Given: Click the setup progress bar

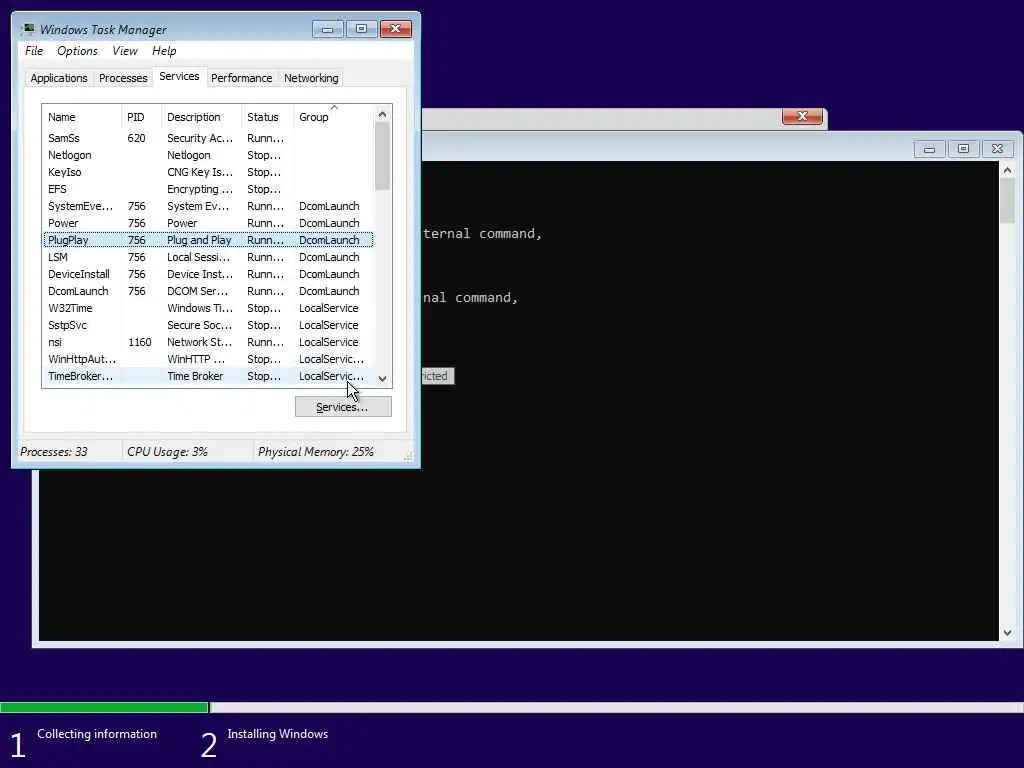Looking at the screenshot, I should (512, 707).
